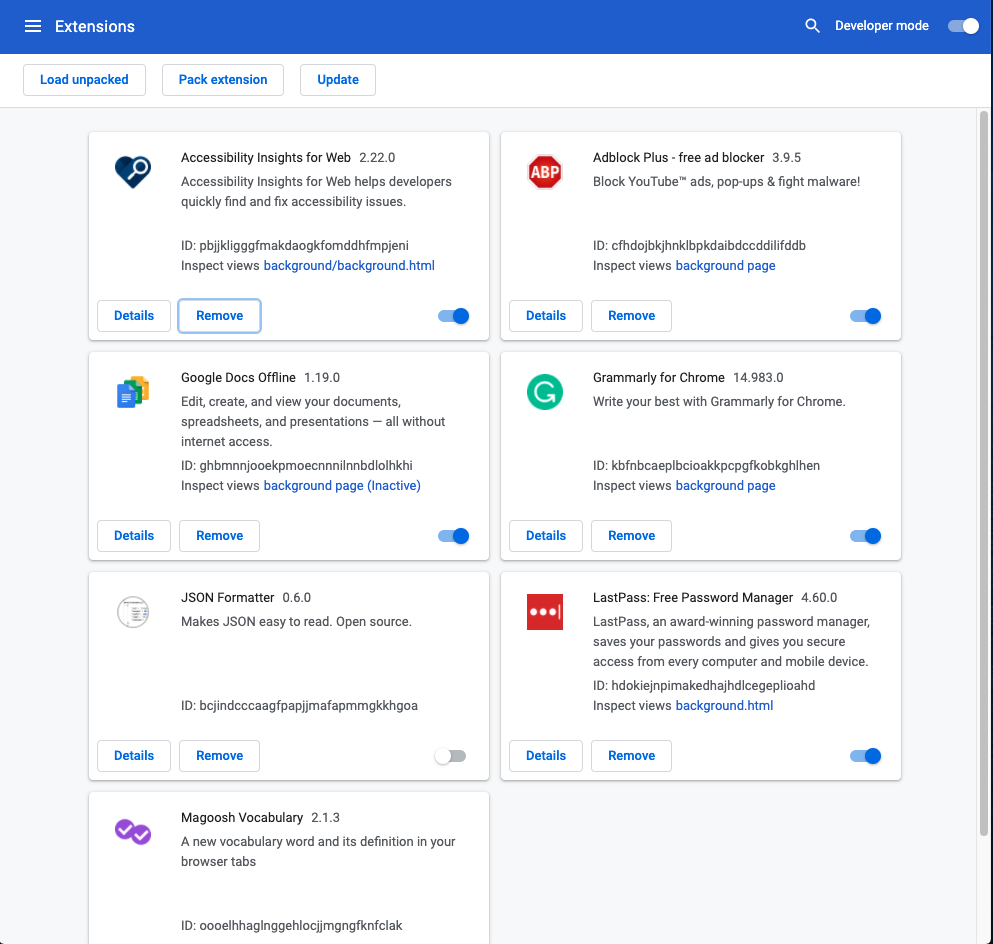Remove the LastPass extension
Viewport: 993px width, 944px height.
click(x=631, y=756)
